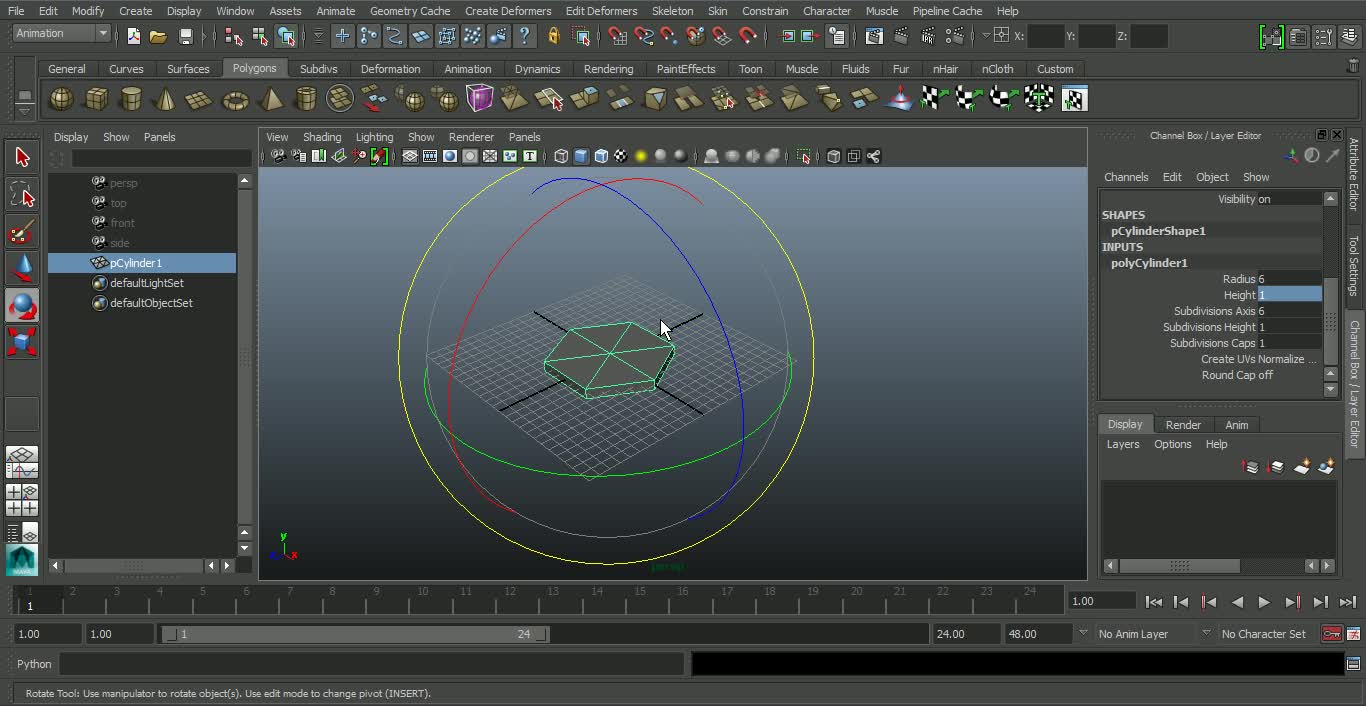1366x706 pixels.
Task: Switch to the Render layer tab
Action: (1183, 425)
